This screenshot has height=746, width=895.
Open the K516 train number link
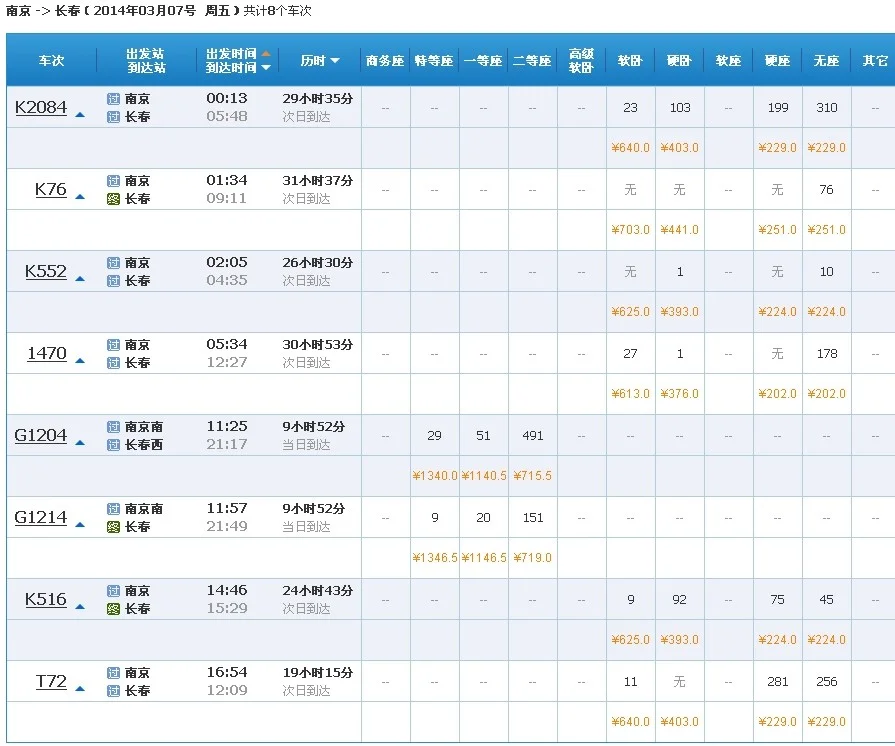(46, 599)
